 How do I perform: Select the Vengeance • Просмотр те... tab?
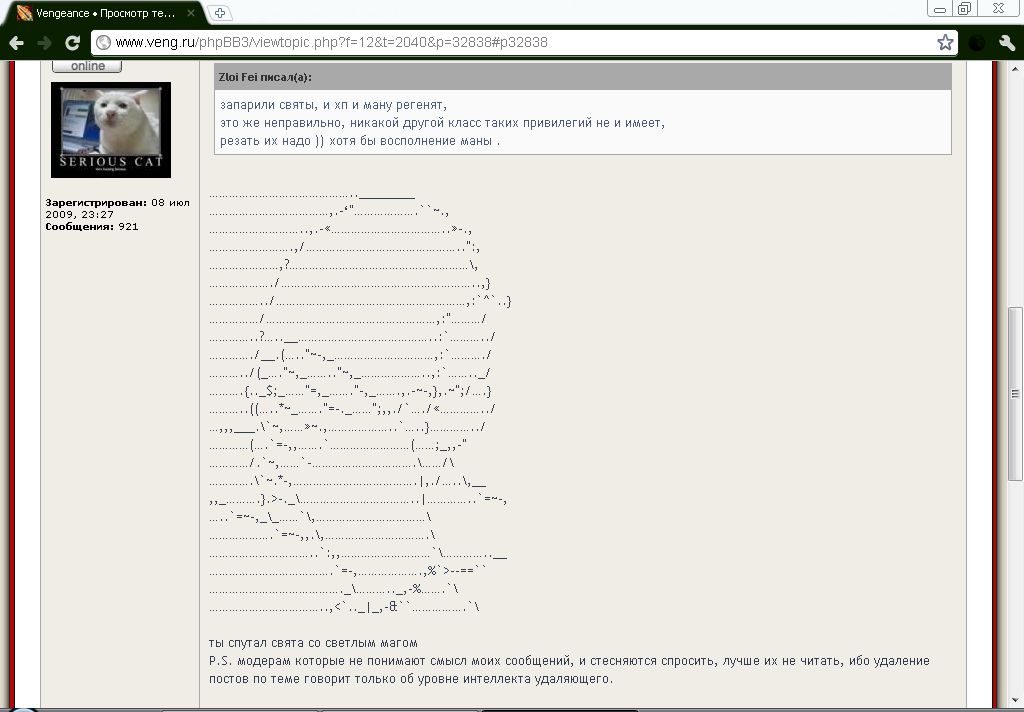104,13
